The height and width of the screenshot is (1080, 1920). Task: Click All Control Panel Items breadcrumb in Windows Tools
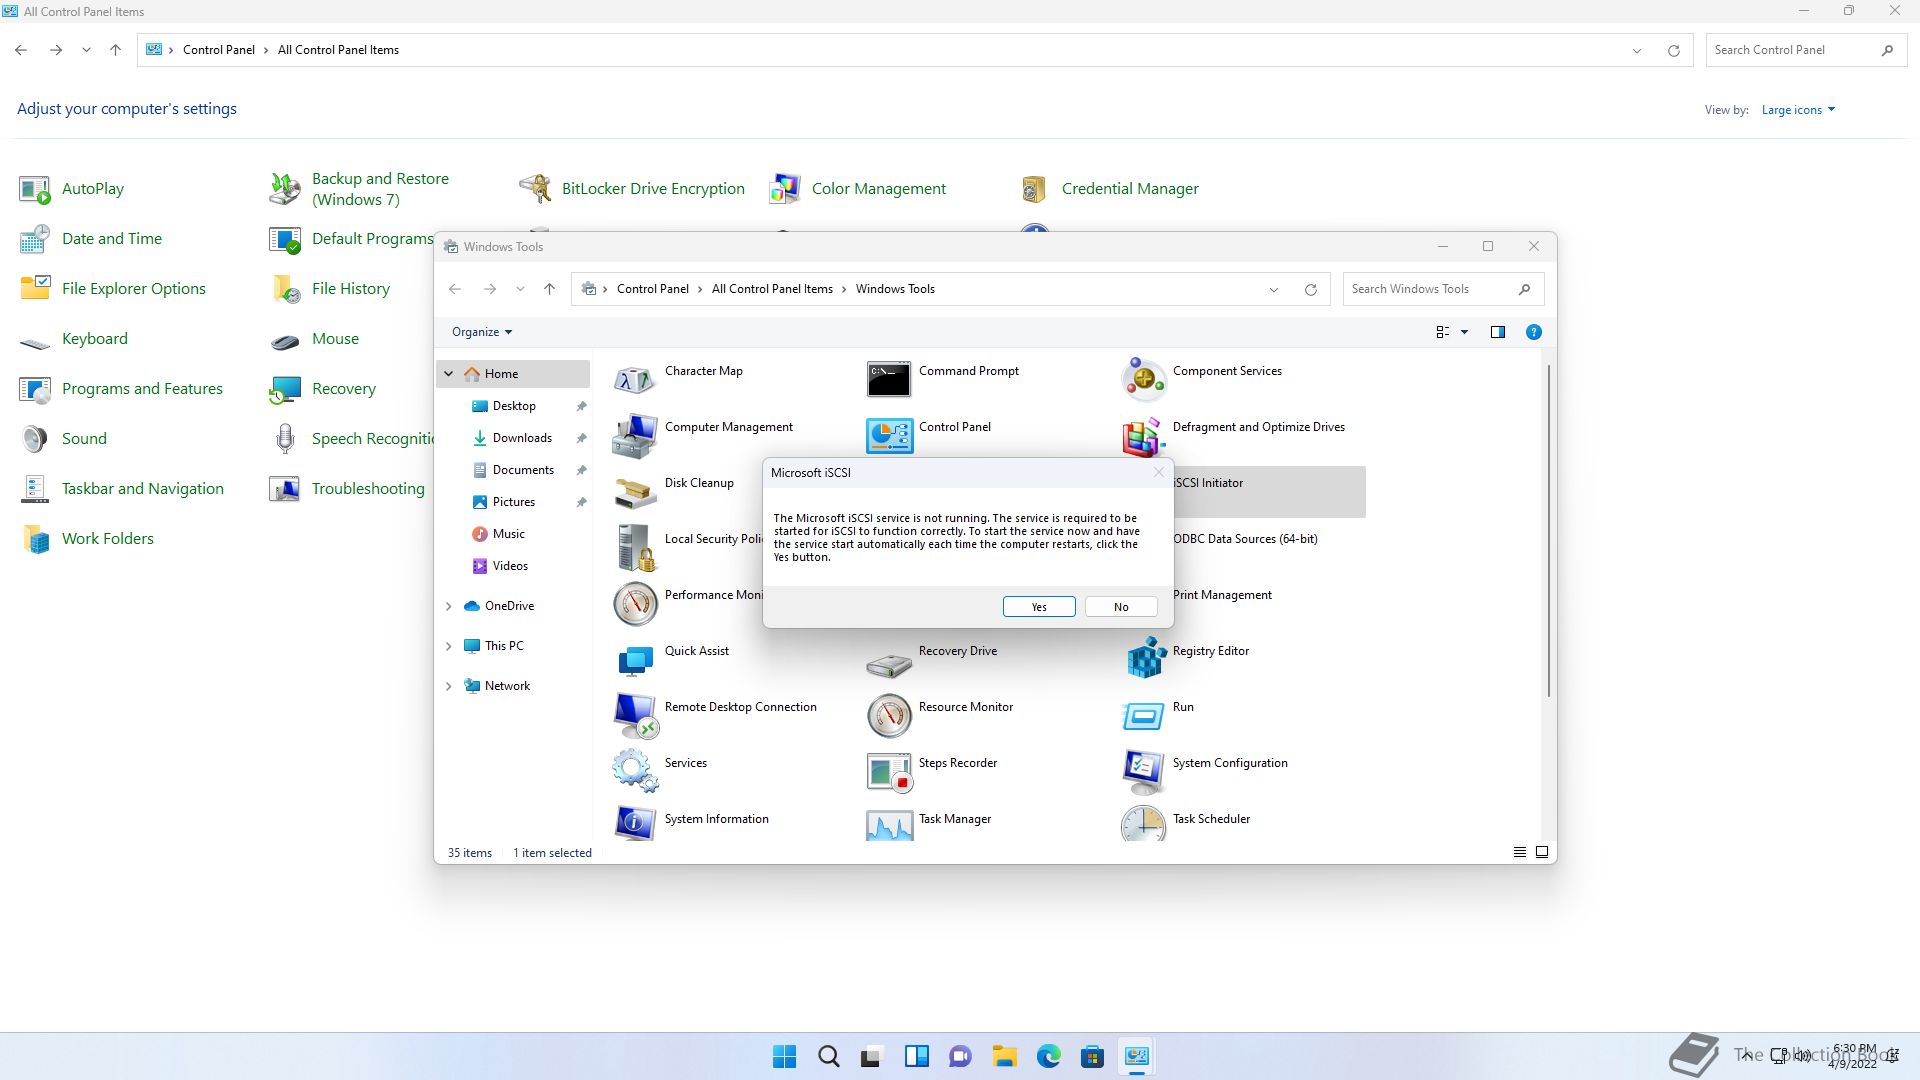(x=772, y=289)
